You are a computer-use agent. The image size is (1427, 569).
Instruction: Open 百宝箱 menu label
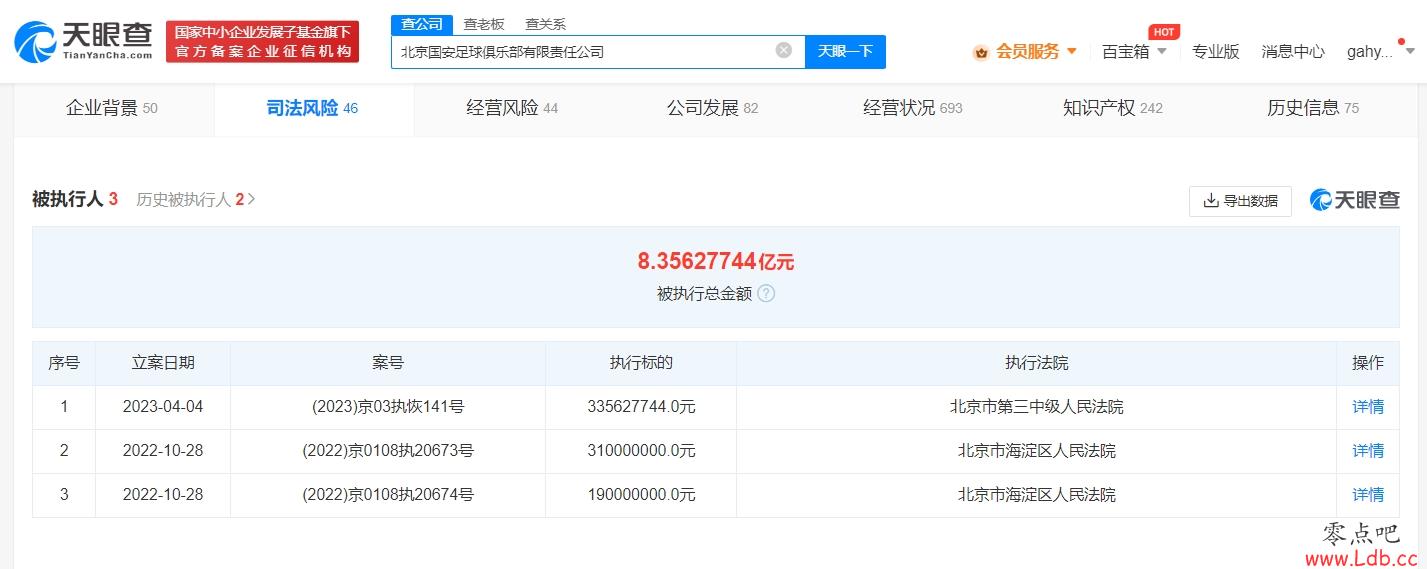coord(1126,52)
